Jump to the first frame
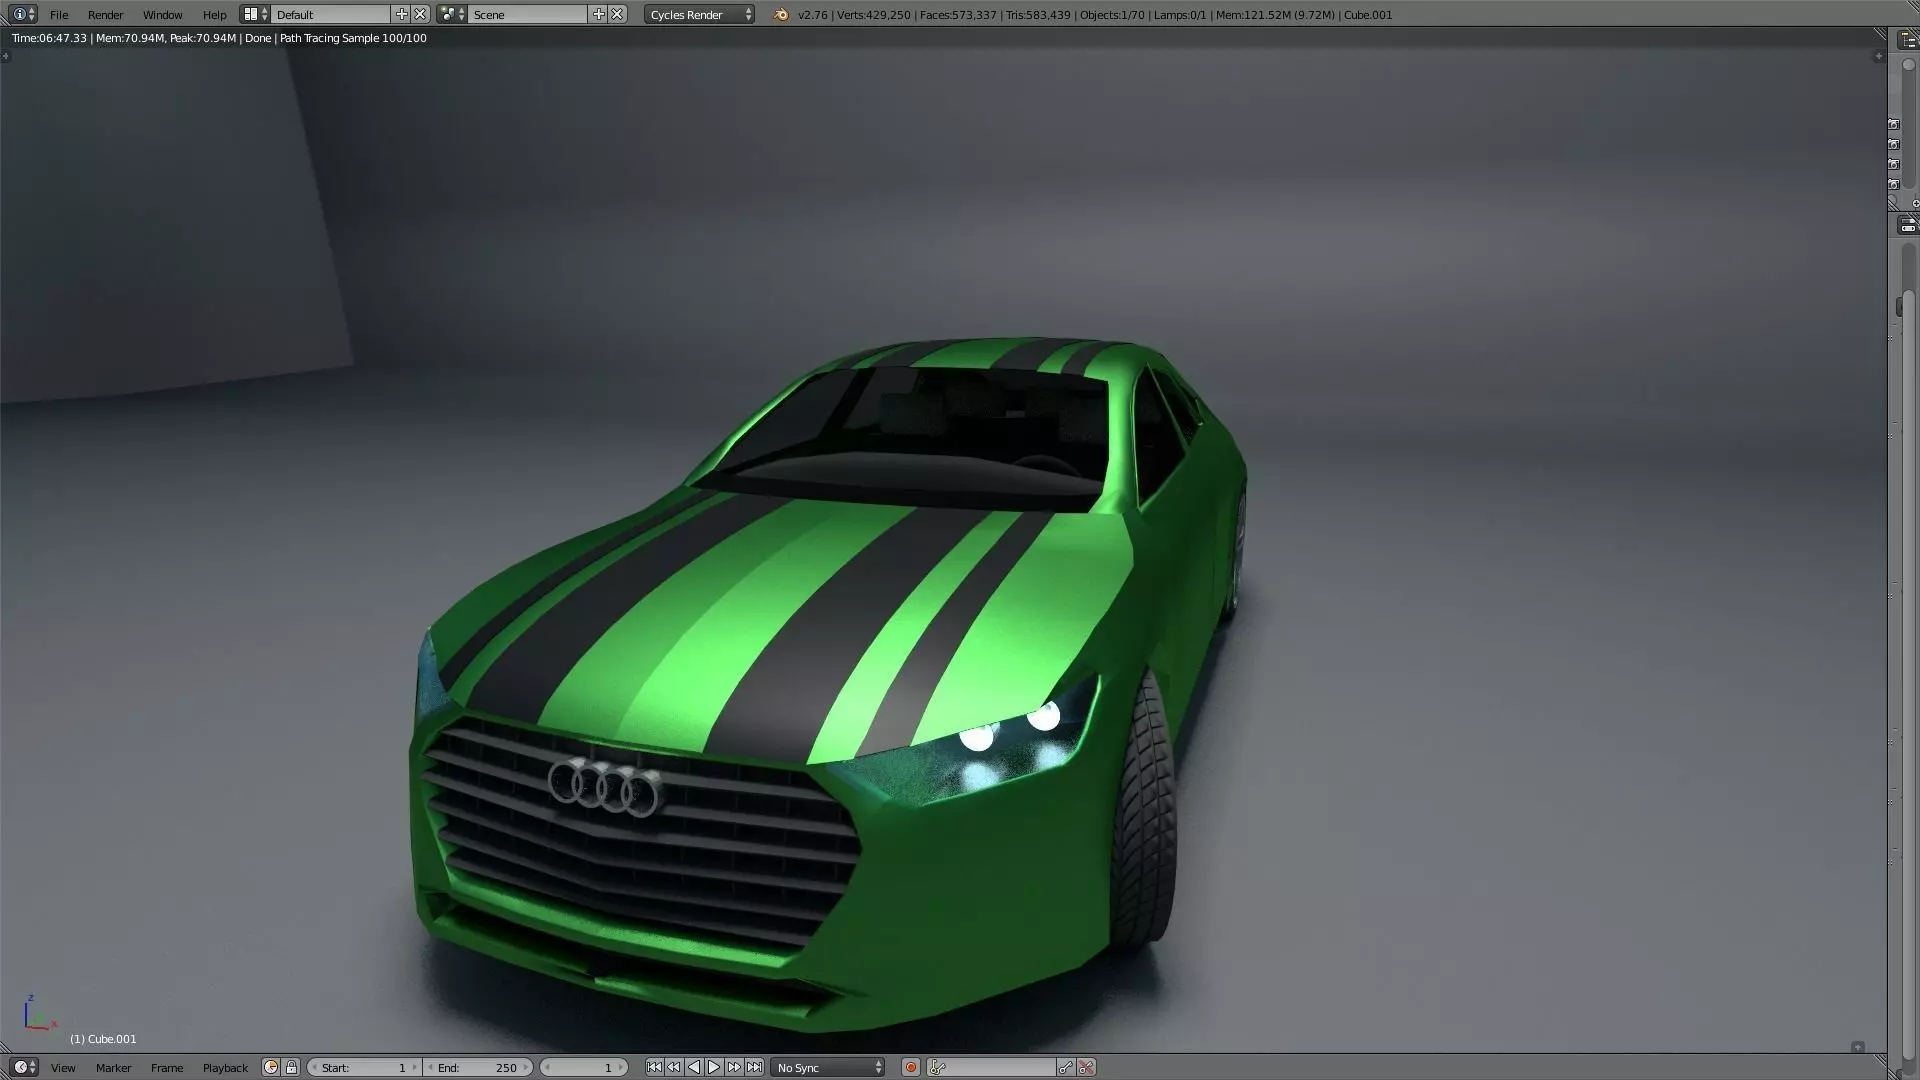This screenshot has width=1920, height=1080. coord(654,1067)
